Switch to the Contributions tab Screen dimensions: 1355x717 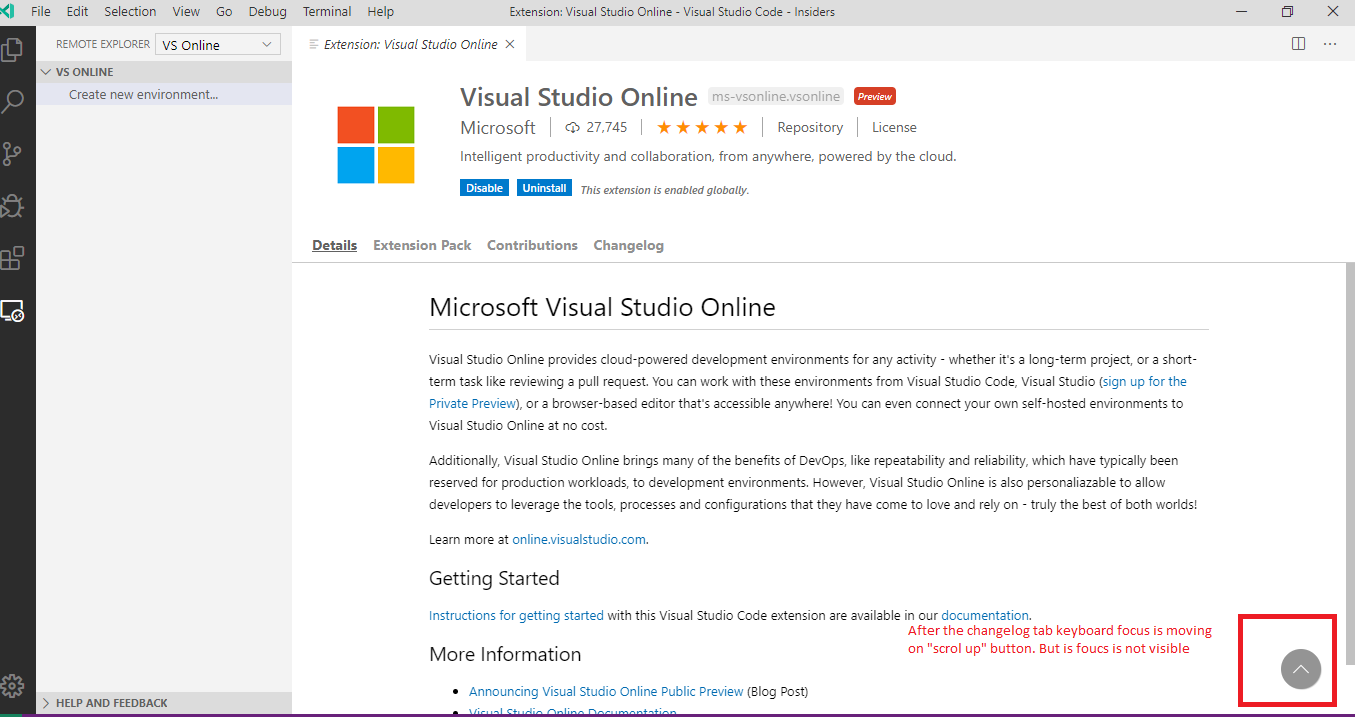click(x=532, y=245)
